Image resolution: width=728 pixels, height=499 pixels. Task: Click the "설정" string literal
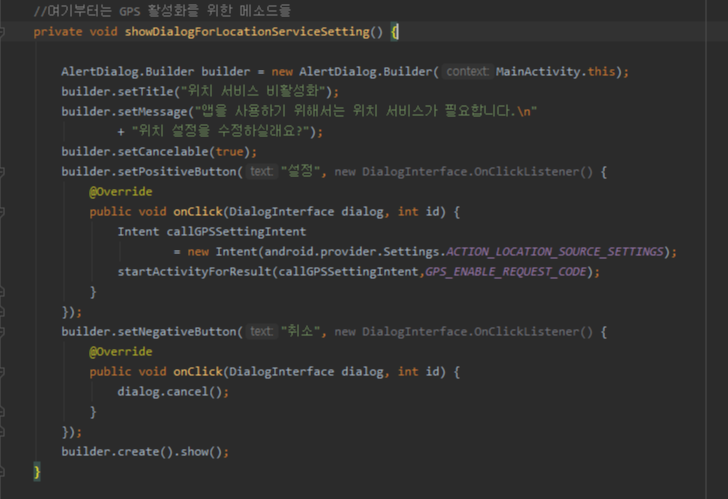(x=300, y=171)
